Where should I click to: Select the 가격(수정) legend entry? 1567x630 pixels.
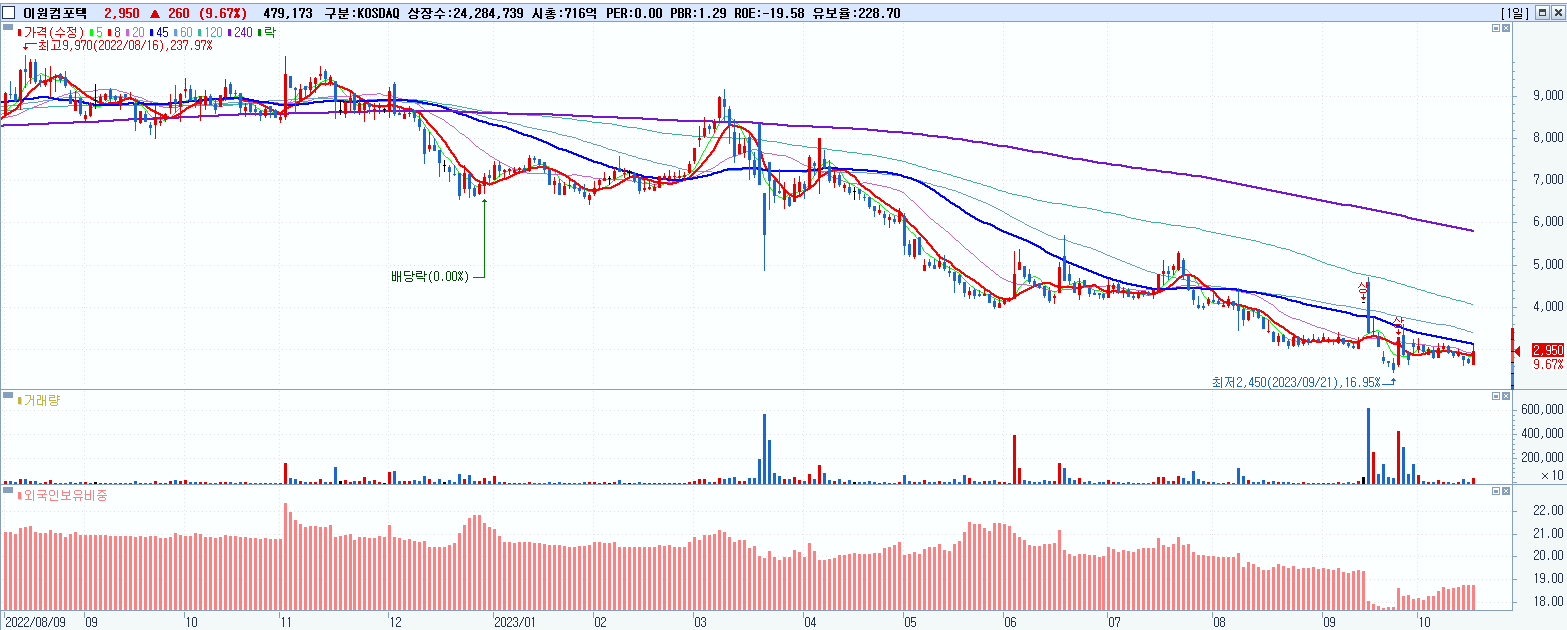(50, 33)
